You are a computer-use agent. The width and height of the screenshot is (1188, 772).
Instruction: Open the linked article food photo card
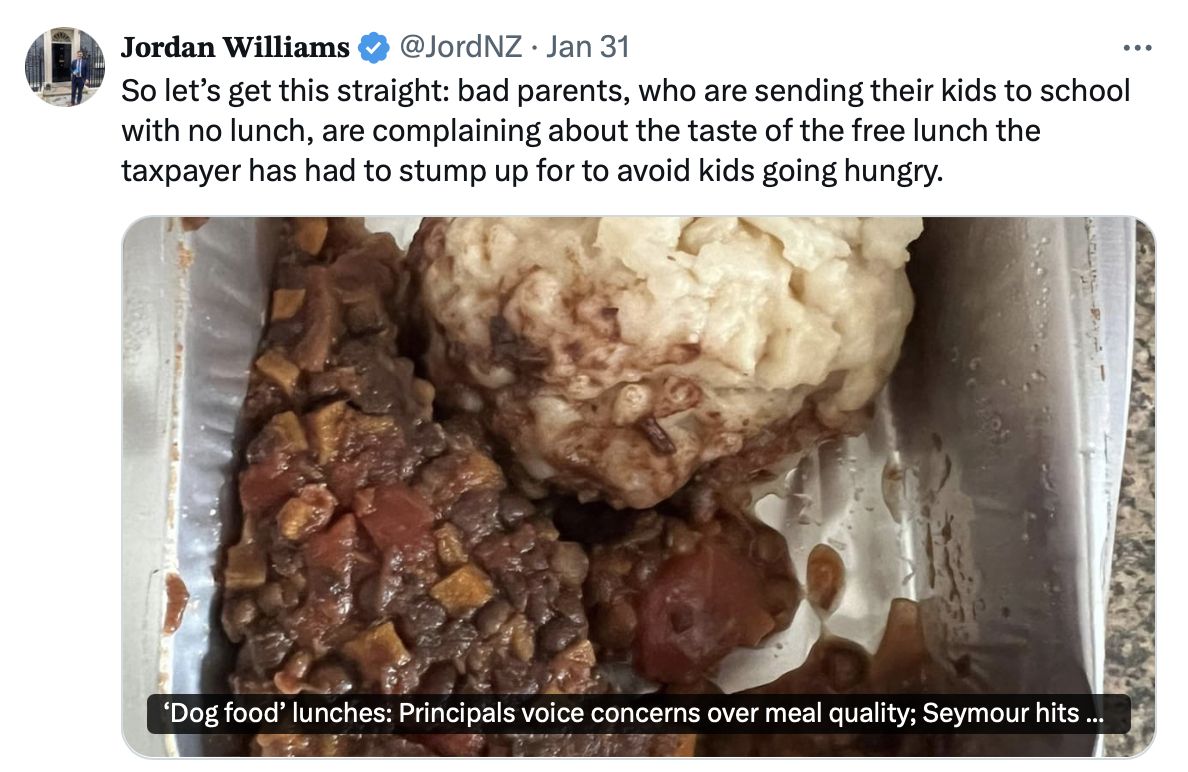[x=638, y=486]
